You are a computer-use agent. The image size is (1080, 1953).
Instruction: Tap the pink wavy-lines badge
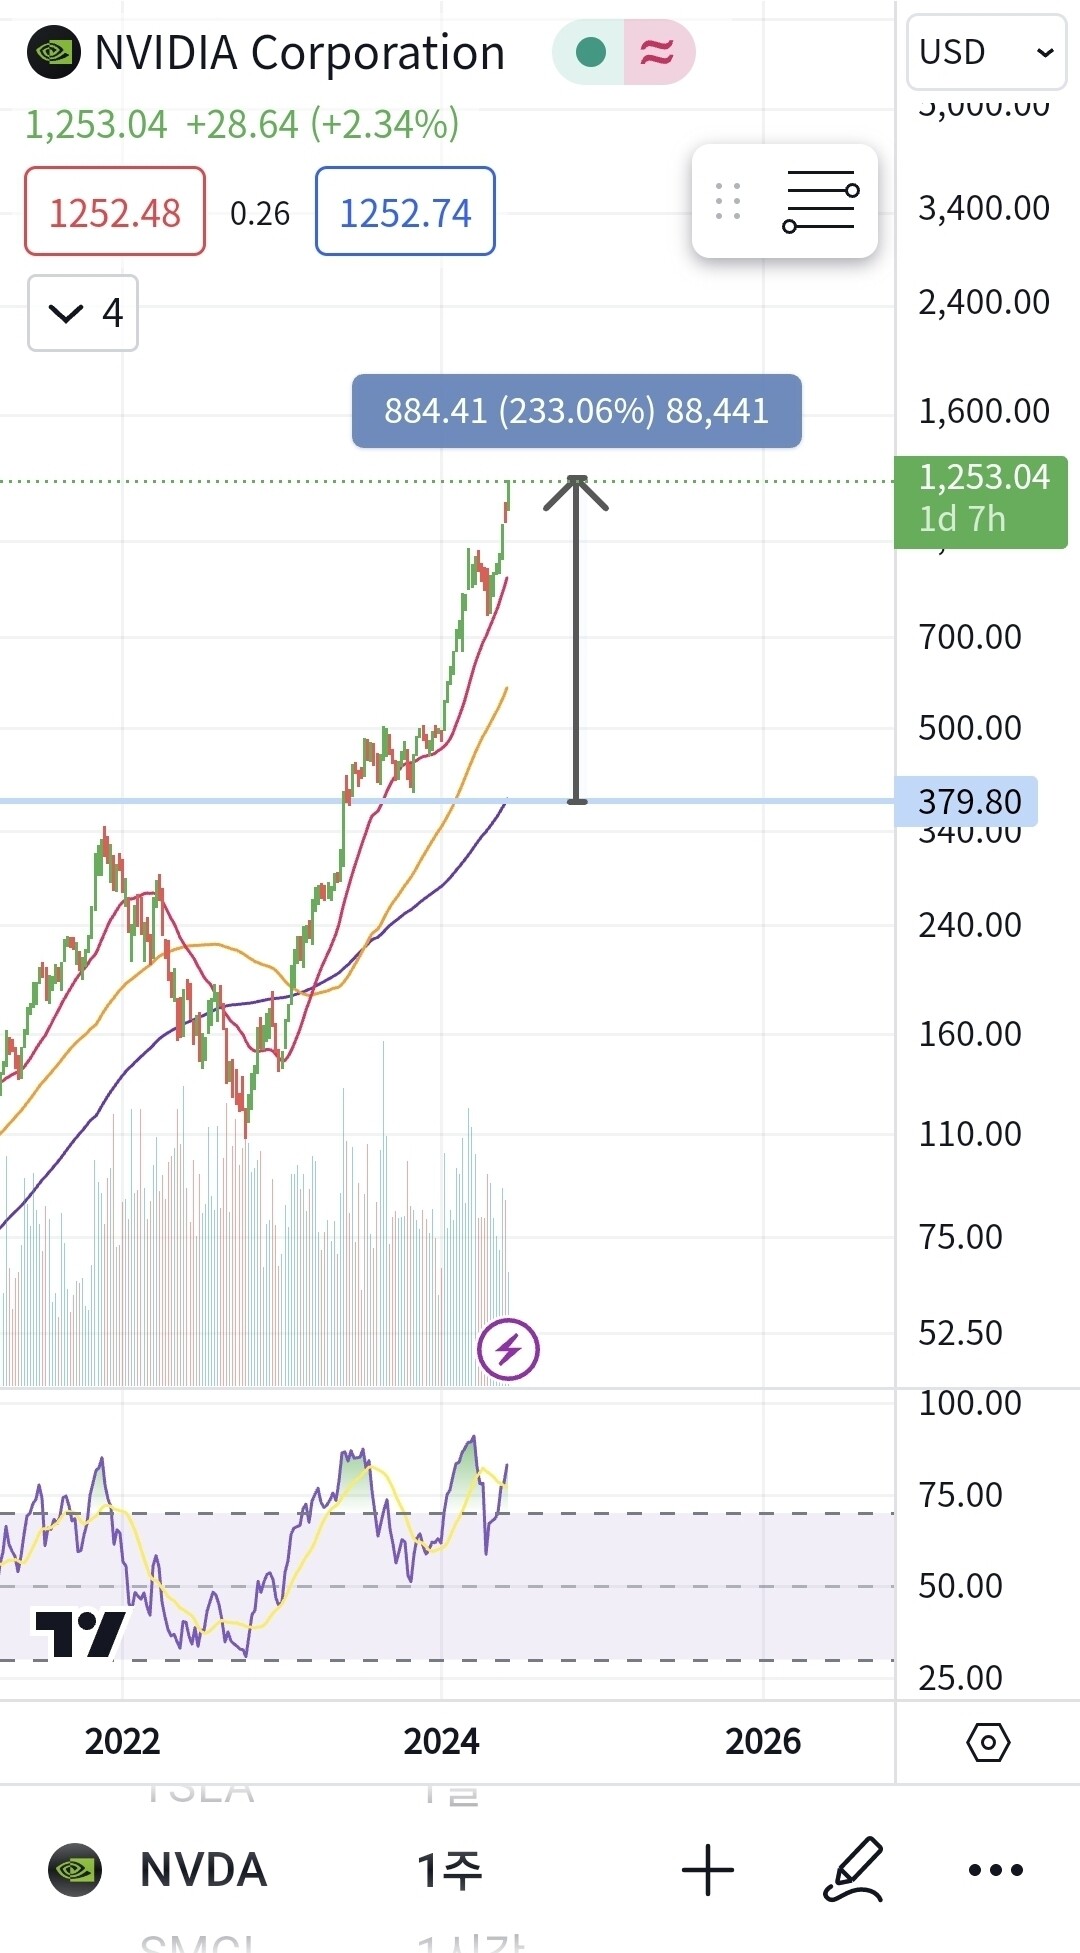(x=657, y=52)
